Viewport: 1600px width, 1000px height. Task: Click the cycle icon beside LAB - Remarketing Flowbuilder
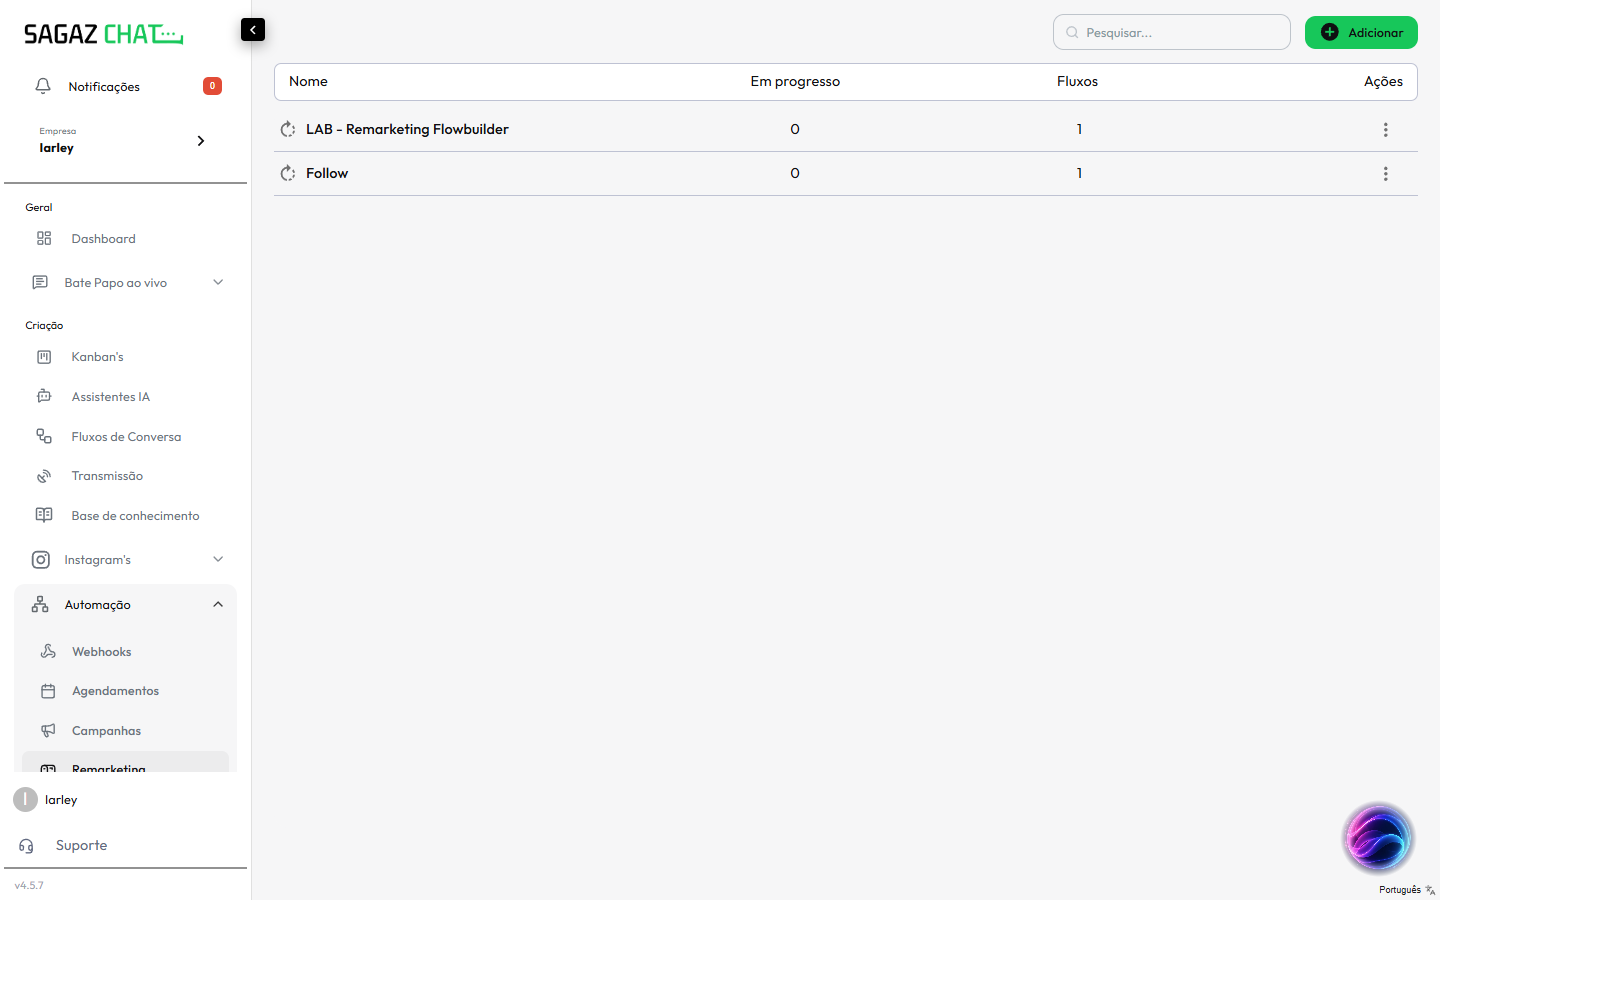(288, 129)
